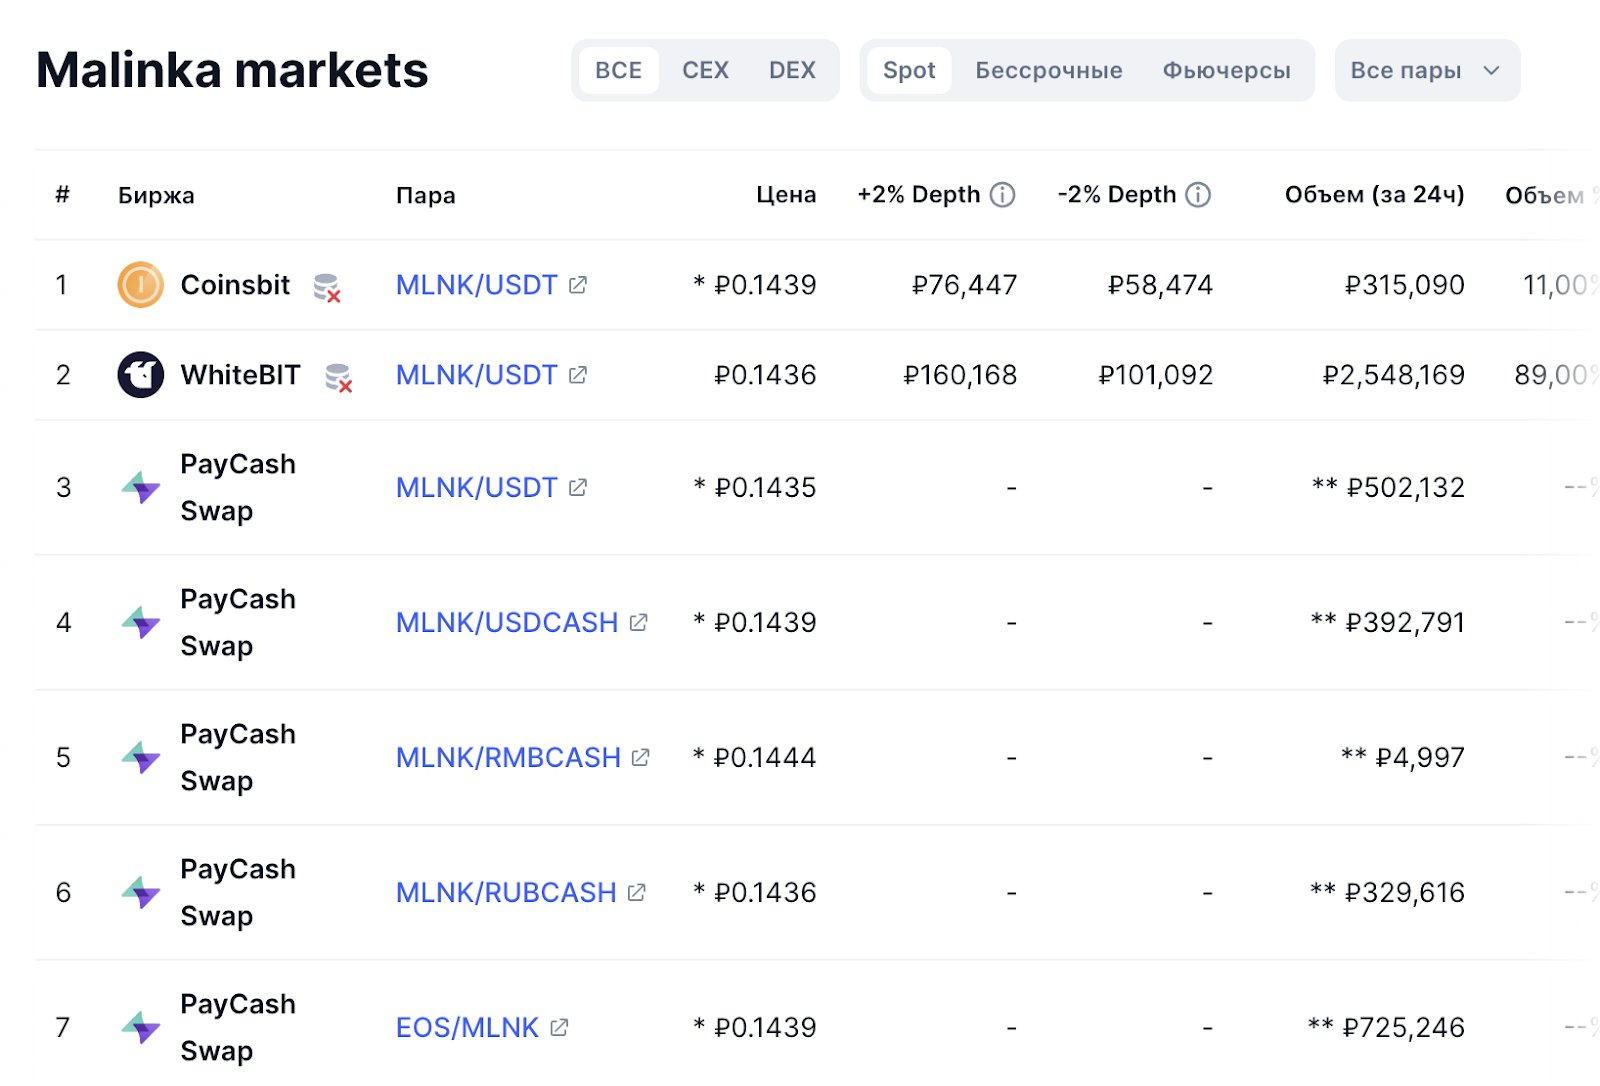Click the ₽392,791 volume cell
Screen dimensions: 1600x1086
pos(1405,622)
